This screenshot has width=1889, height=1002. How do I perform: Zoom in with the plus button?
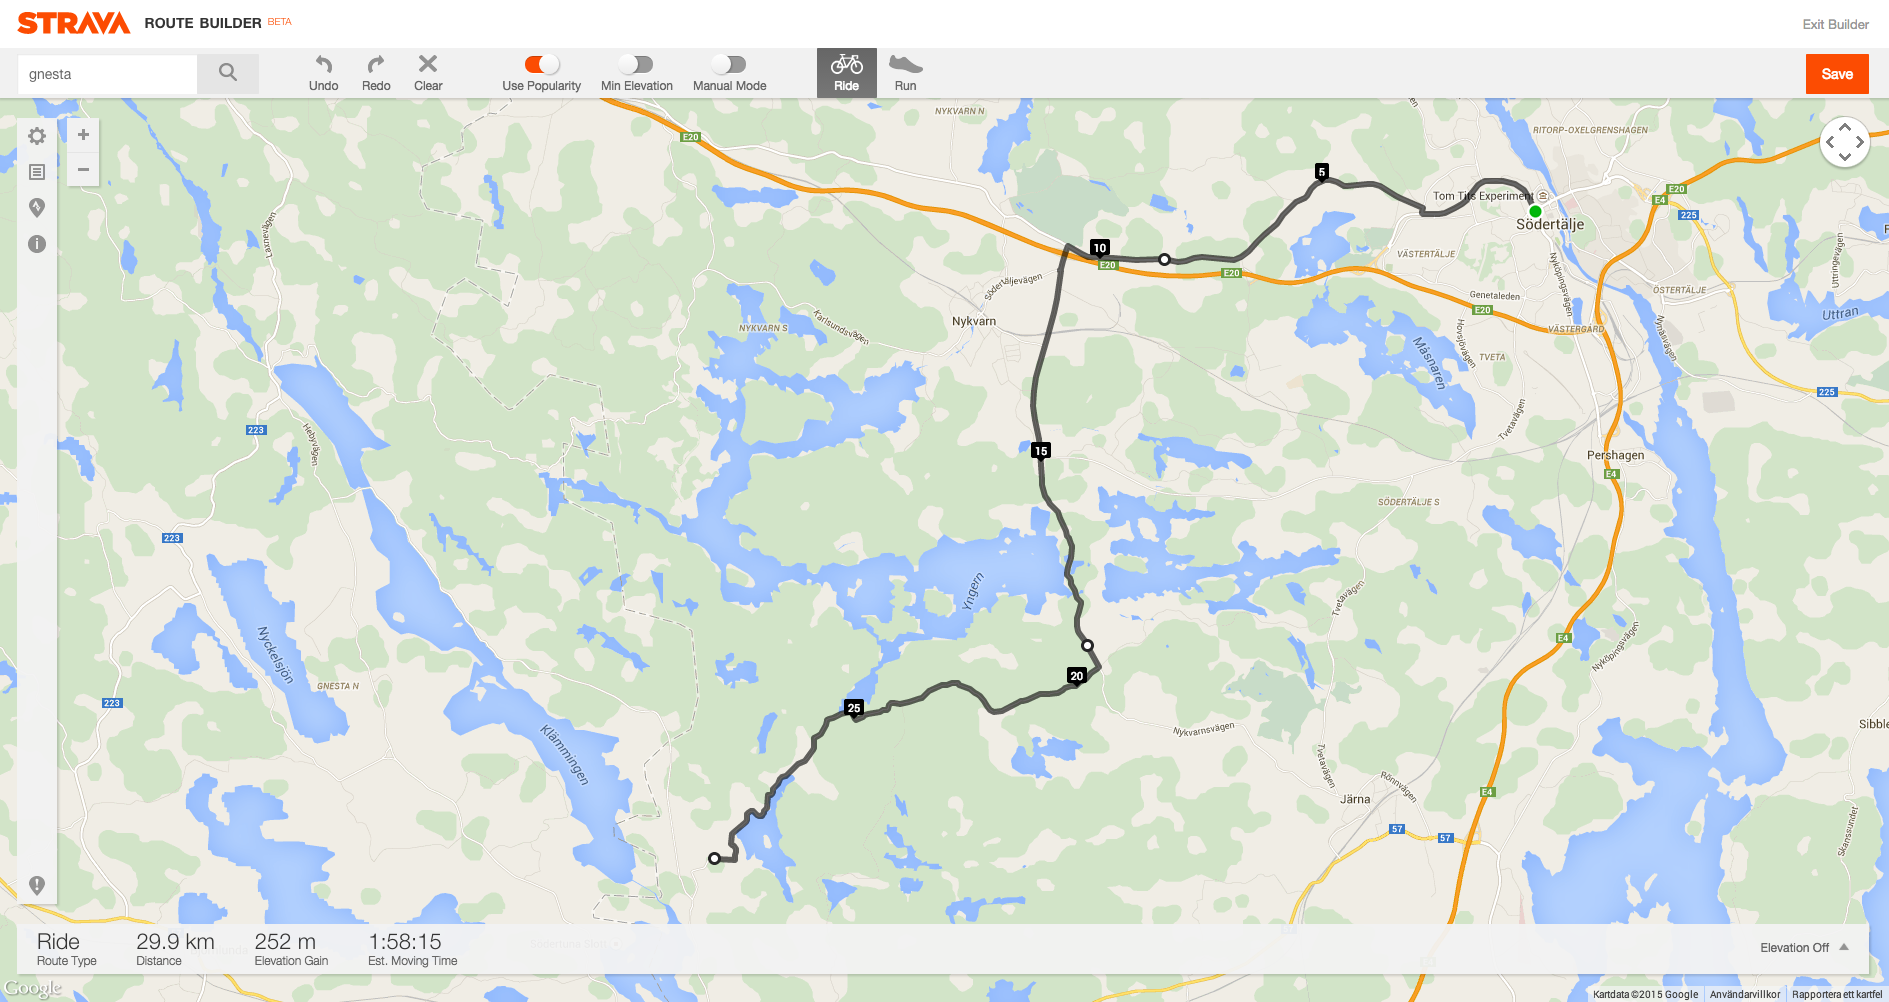(83, 135)
